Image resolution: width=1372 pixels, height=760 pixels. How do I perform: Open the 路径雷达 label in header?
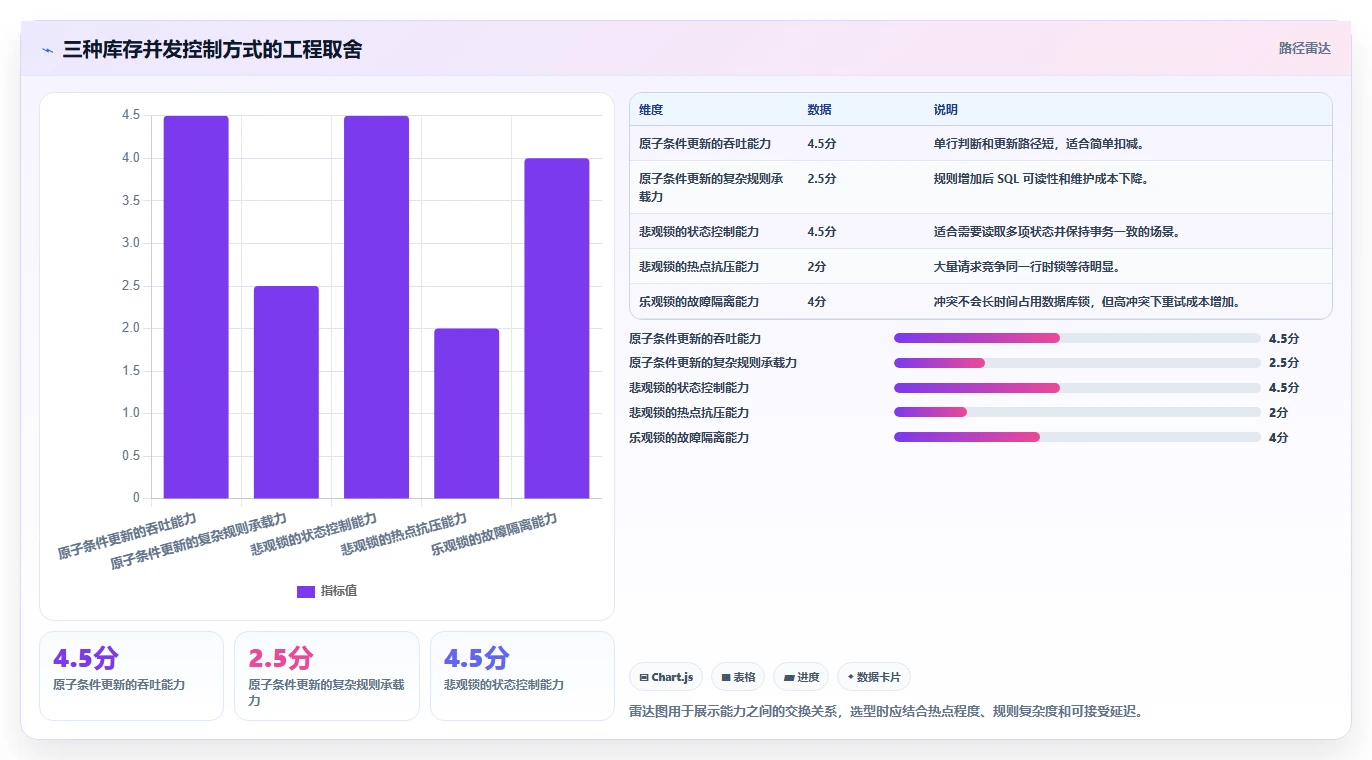click(1305, 48)
